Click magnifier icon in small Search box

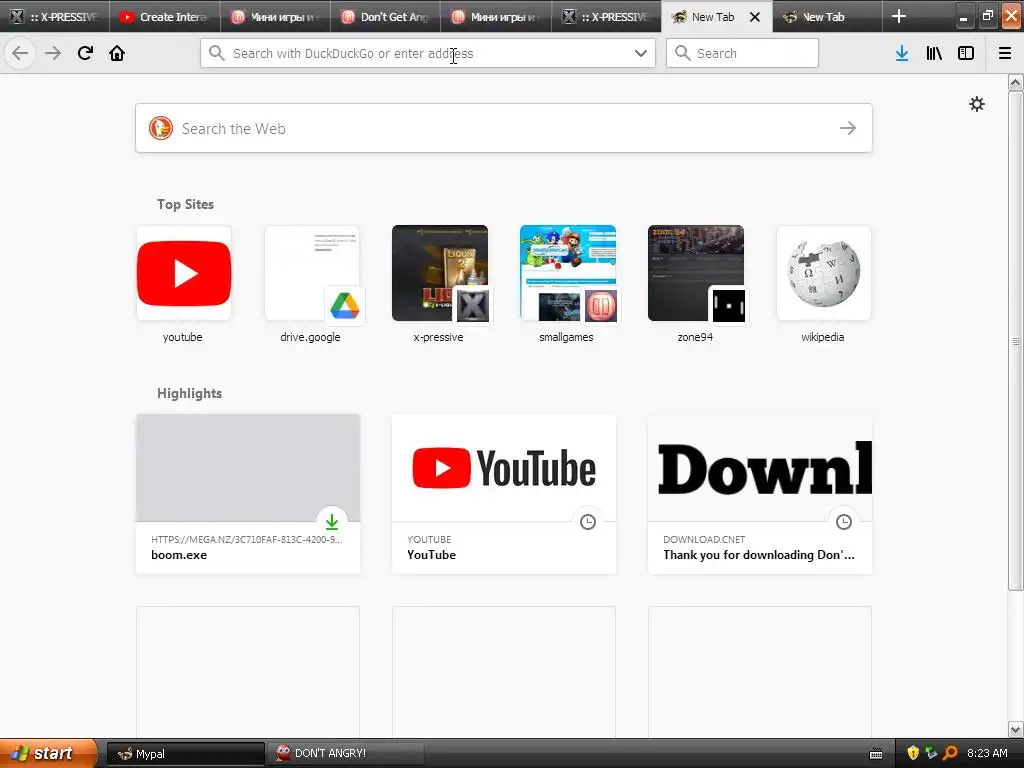682,53
